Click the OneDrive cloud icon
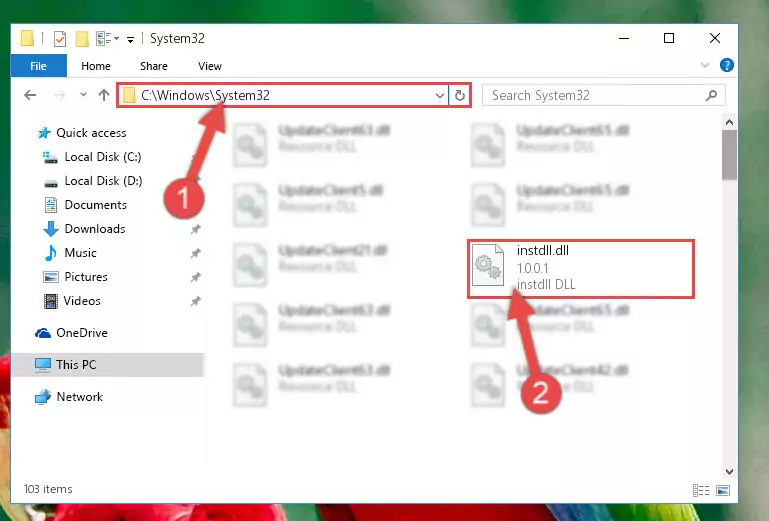Viewport: 769px width, 521px height. pyautogui.click(x=43, y=334)
